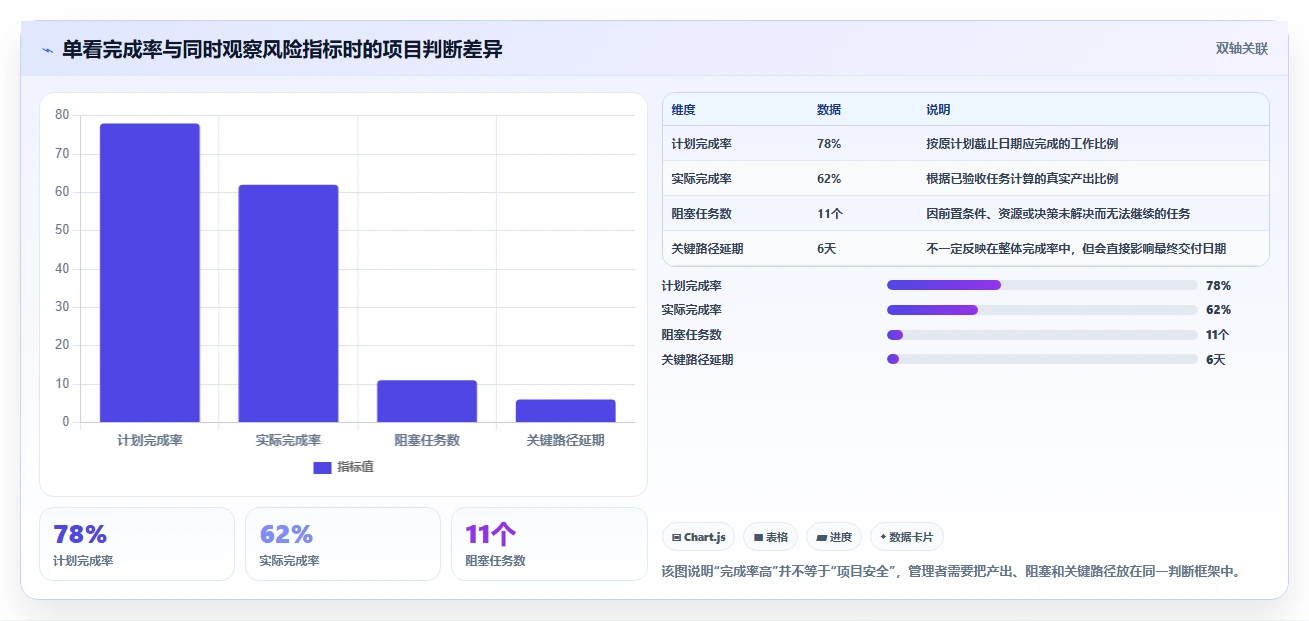Click the 62% value in table

[x=829, y=179]
